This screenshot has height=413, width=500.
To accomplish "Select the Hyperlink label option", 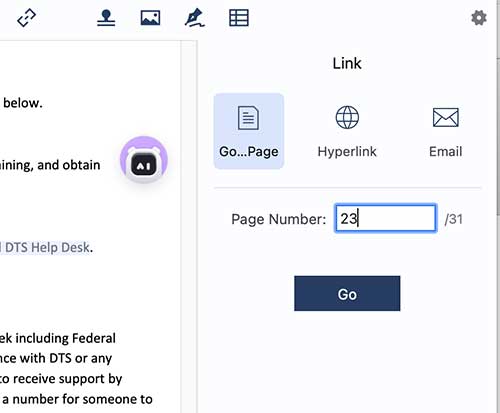I will pyautogui.click(x=347, y=152).
